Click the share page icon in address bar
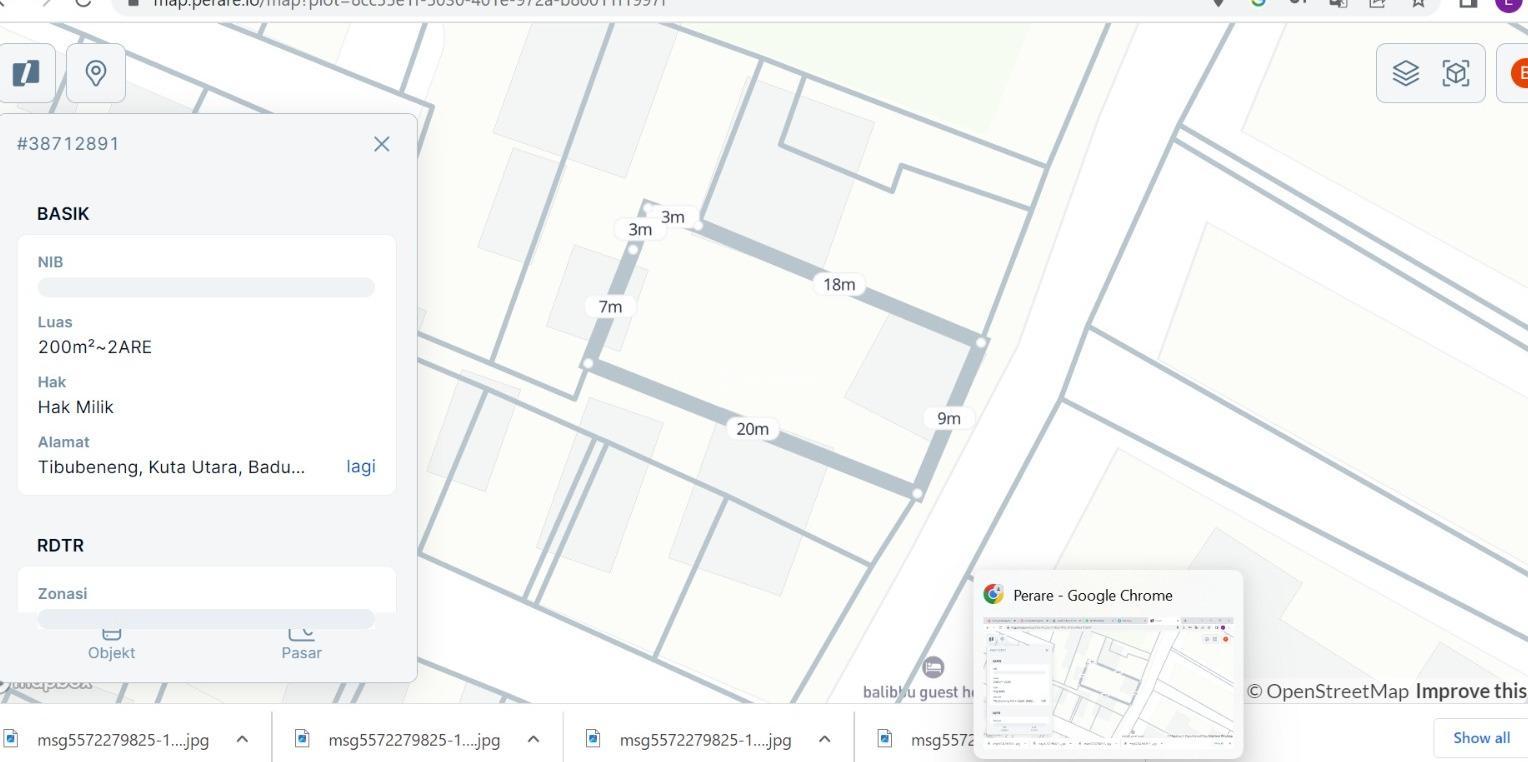The width and height of the screenshot is (1528, 762). (x=1377, y=3)
